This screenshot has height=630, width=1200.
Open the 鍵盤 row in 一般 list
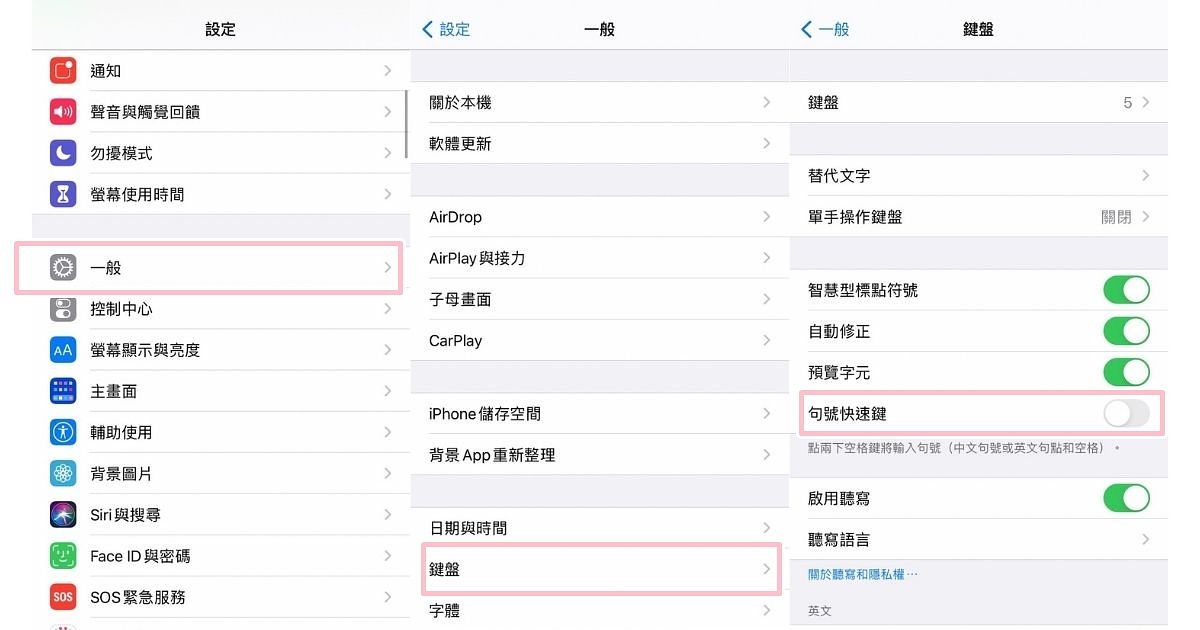click(598, 569)
